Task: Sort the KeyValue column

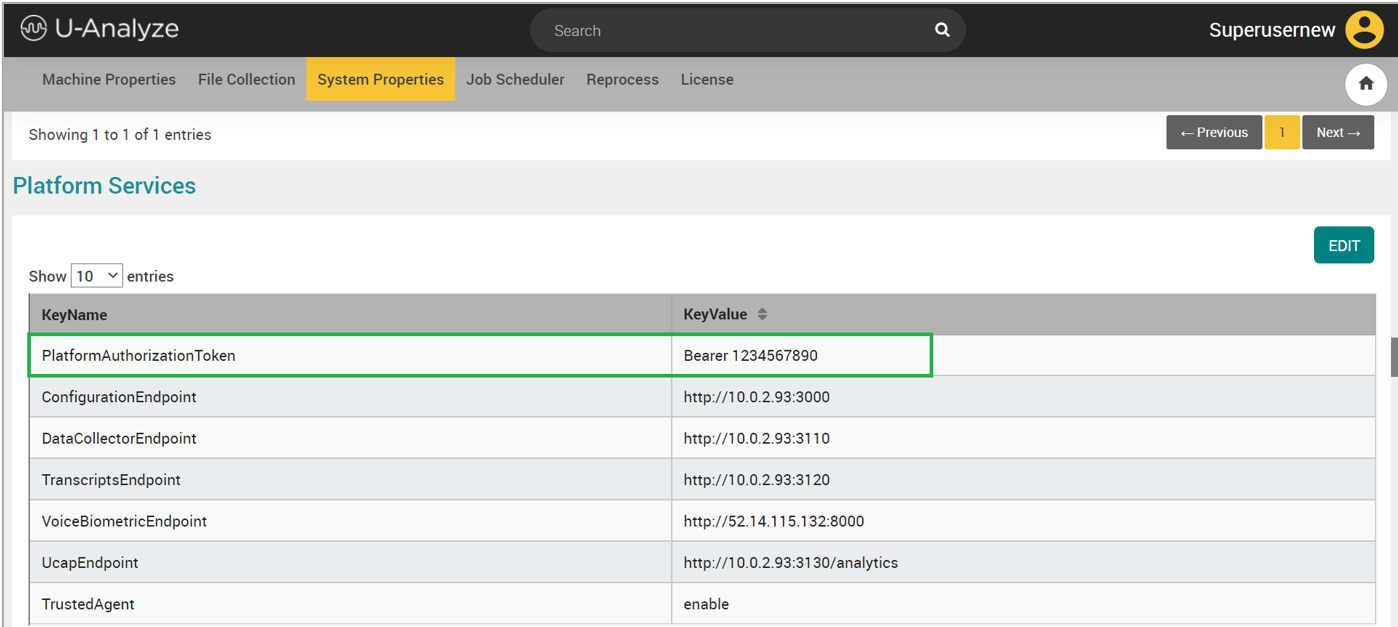Action: (x=762, y=314)
